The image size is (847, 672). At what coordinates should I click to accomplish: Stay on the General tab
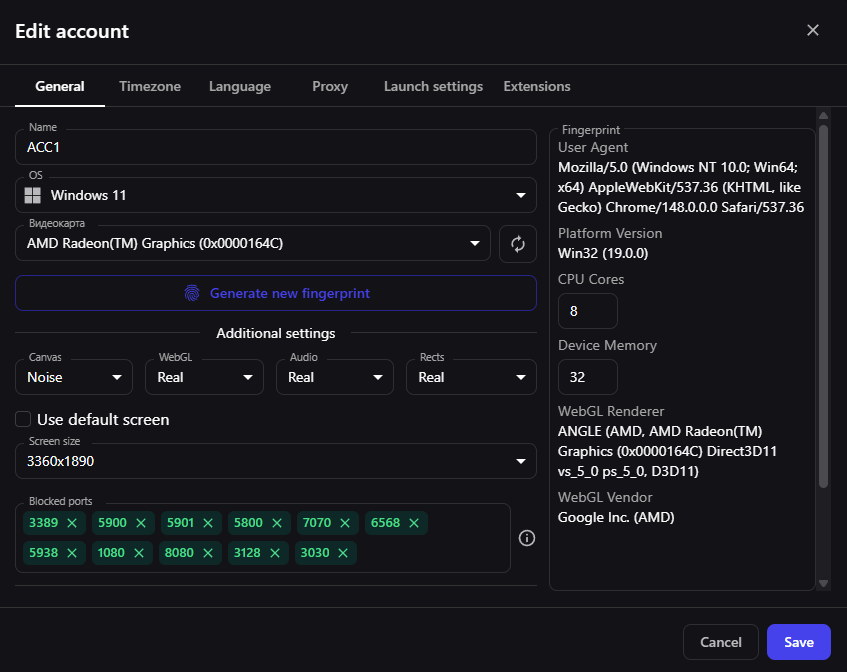coord(60,86)
